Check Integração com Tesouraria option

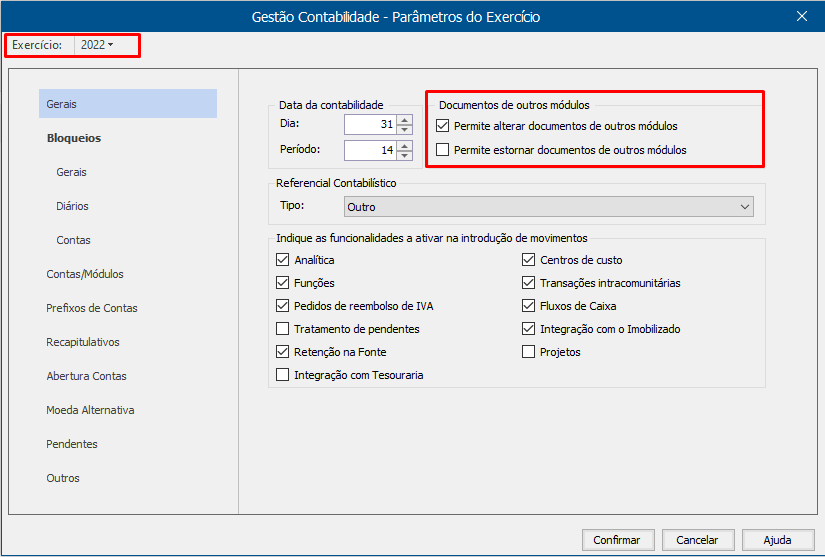282,375
